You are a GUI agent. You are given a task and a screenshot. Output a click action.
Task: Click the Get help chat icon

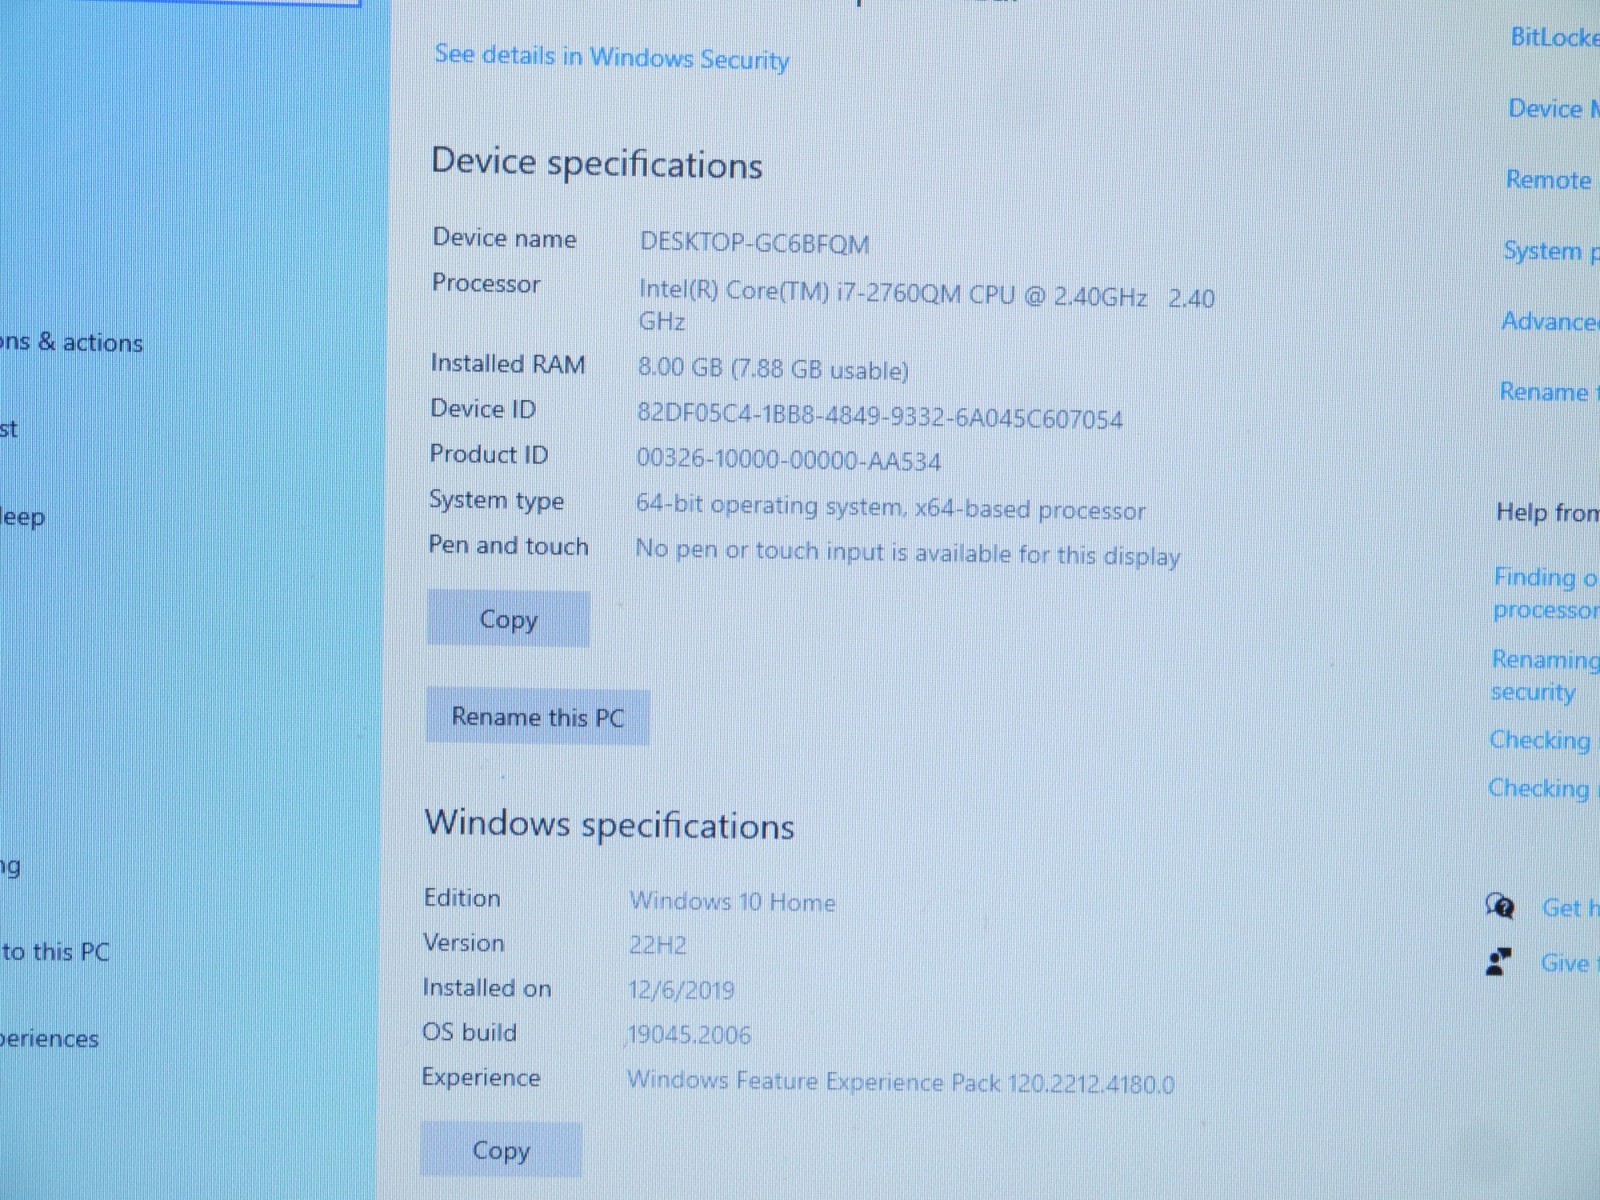(x=1500, y=907)
